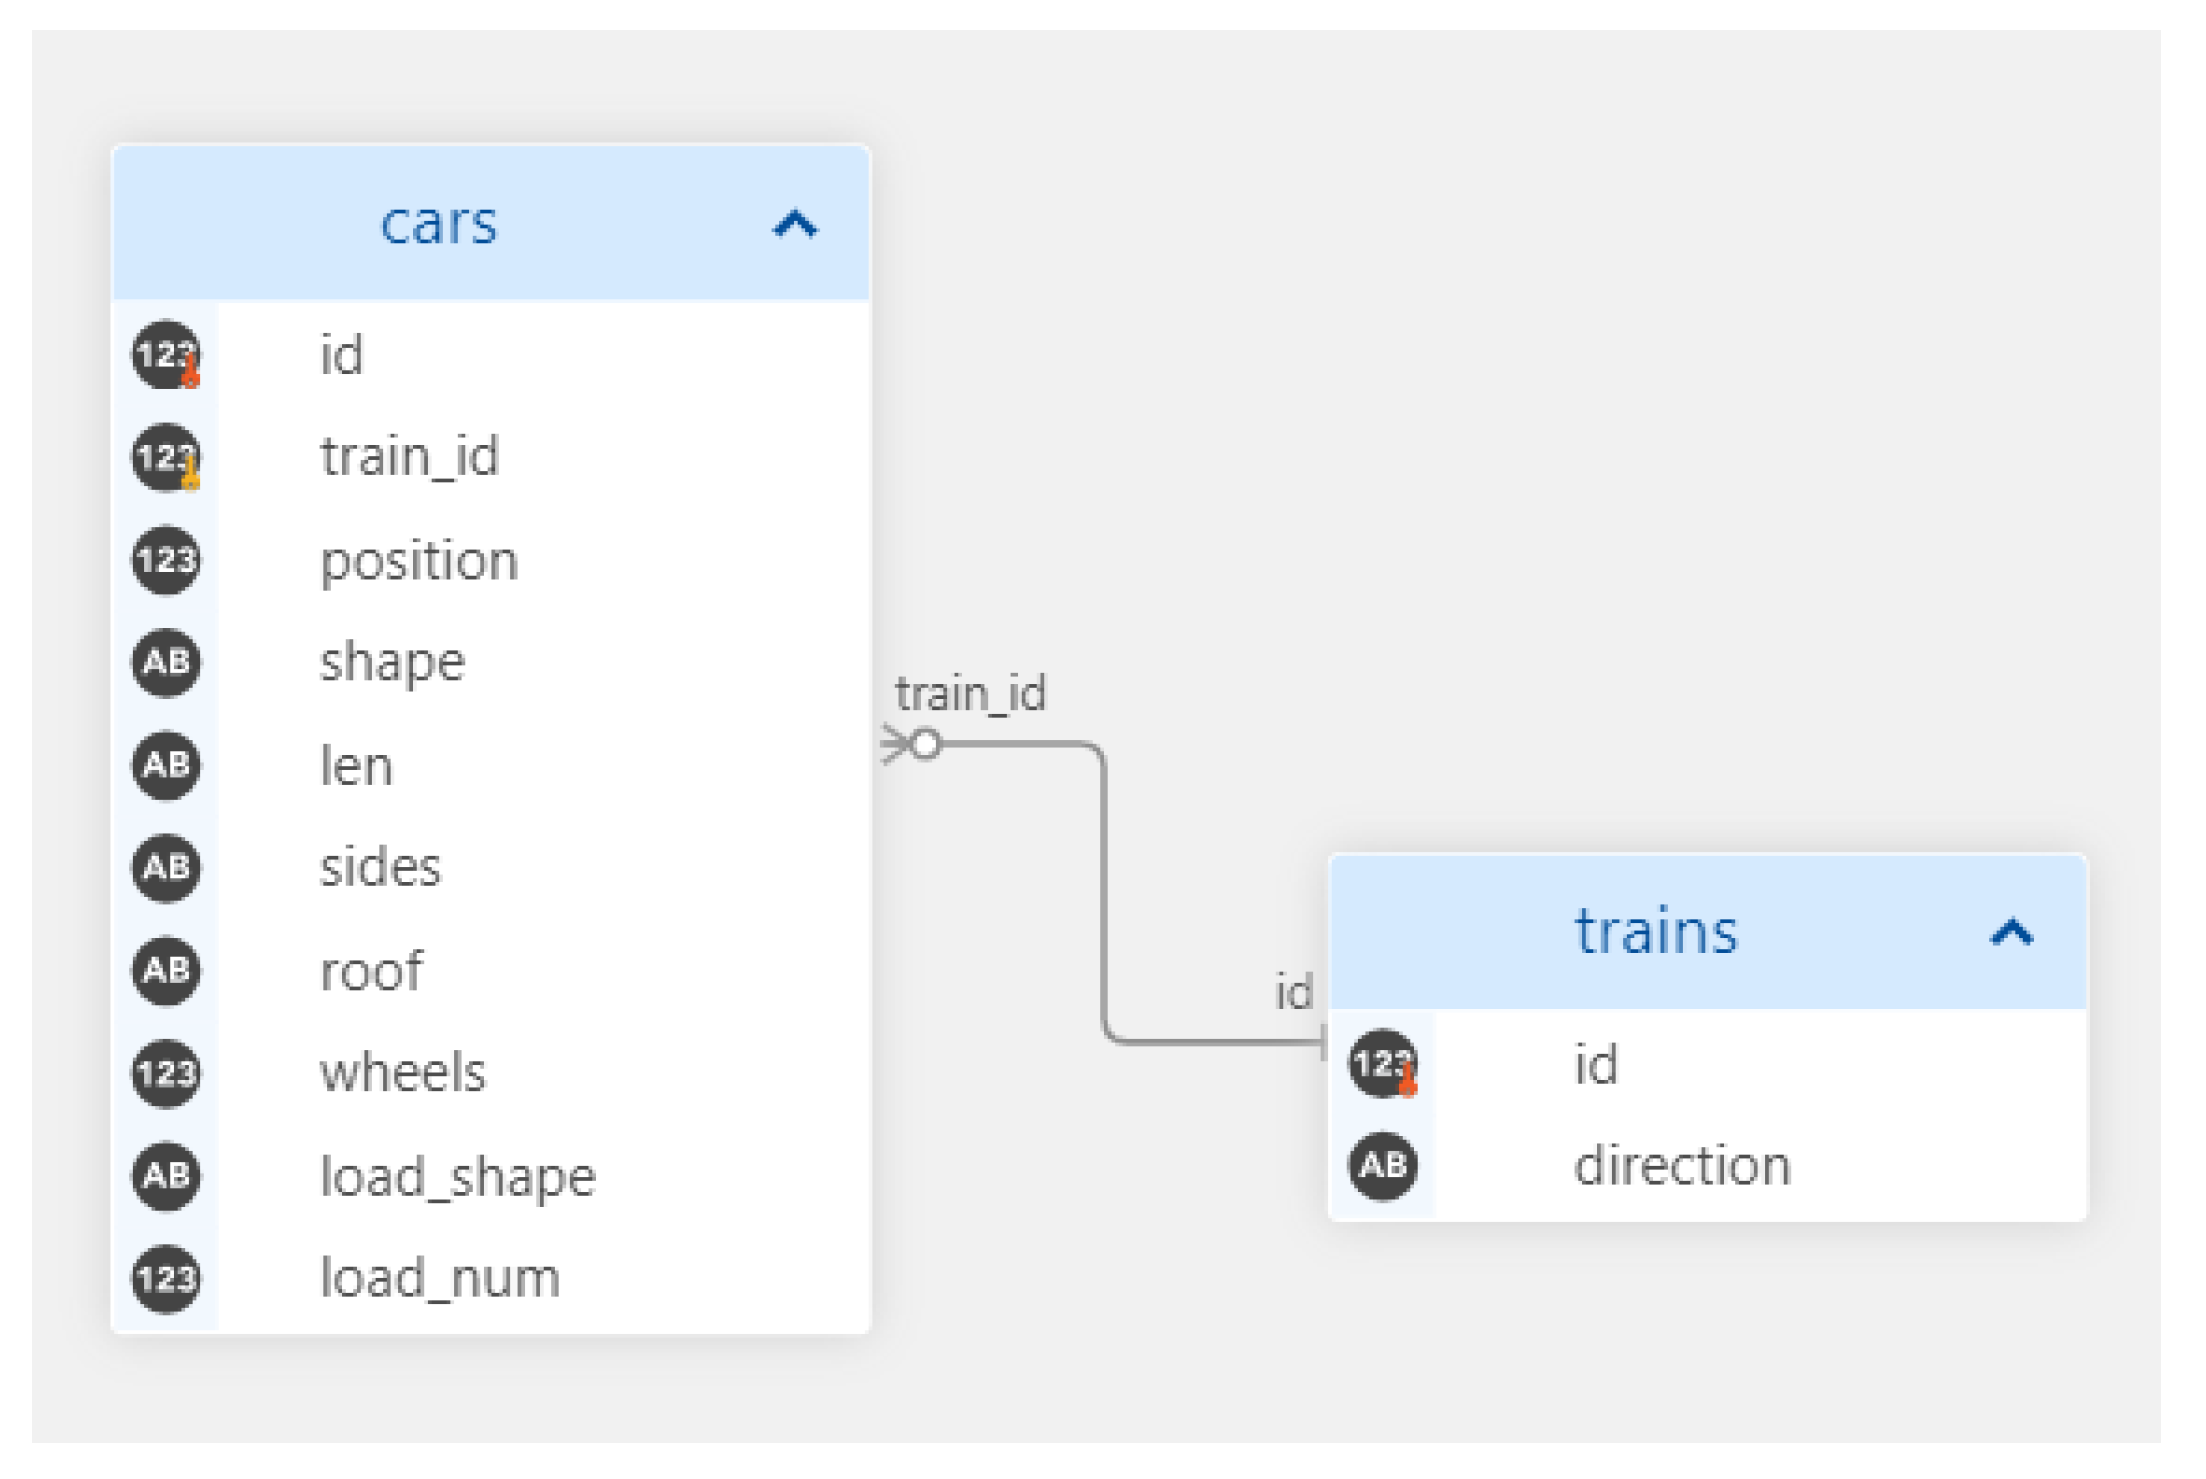The height and width of the screenshot is (1479, 2206).
Task: Click the load_num numeric type icon
Action: [x=166, y=1278]
